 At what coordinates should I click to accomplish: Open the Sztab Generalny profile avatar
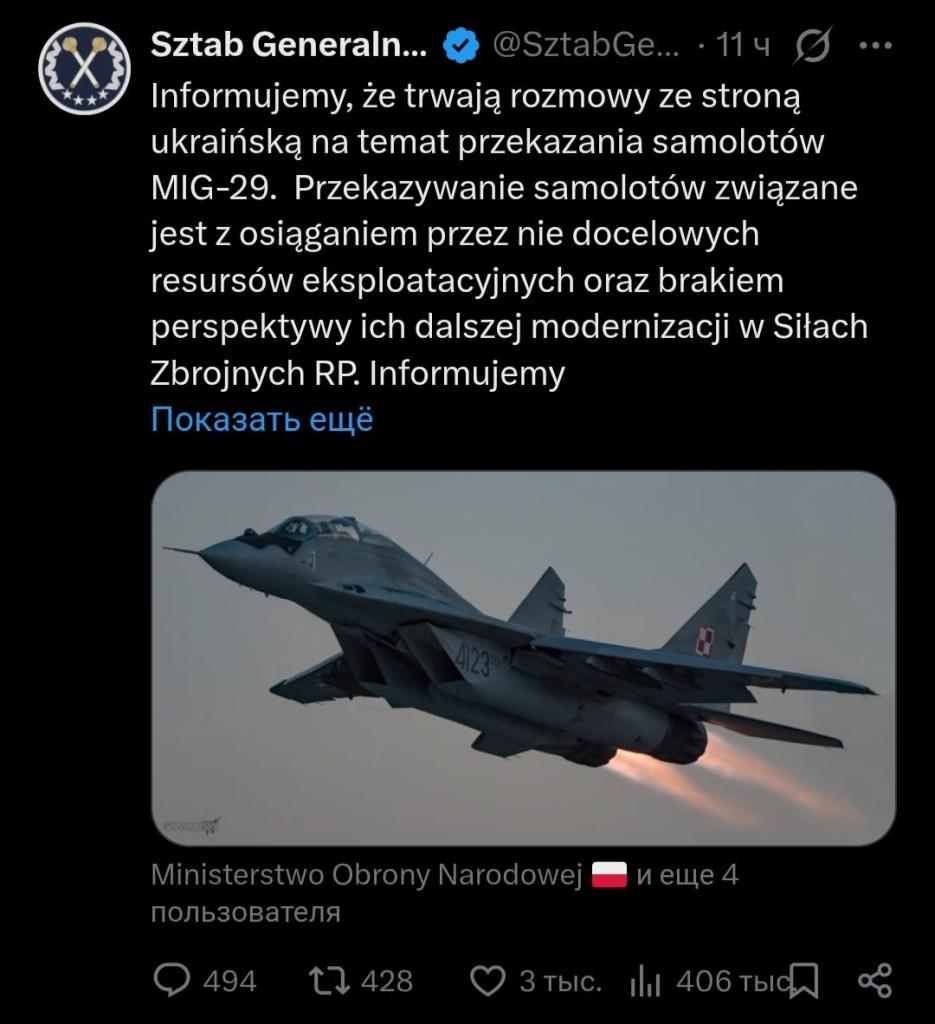(84, 67)
